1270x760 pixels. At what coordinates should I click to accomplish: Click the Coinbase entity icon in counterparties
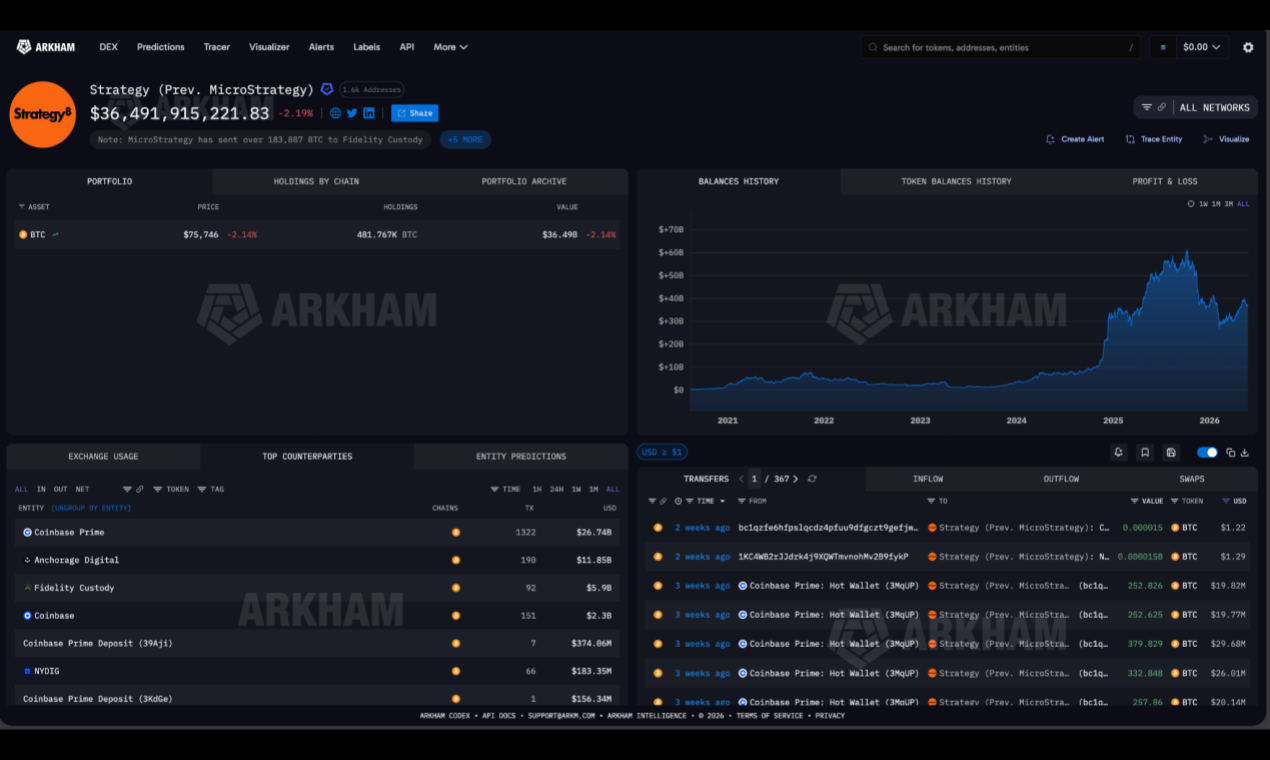[x=27, y=615]
